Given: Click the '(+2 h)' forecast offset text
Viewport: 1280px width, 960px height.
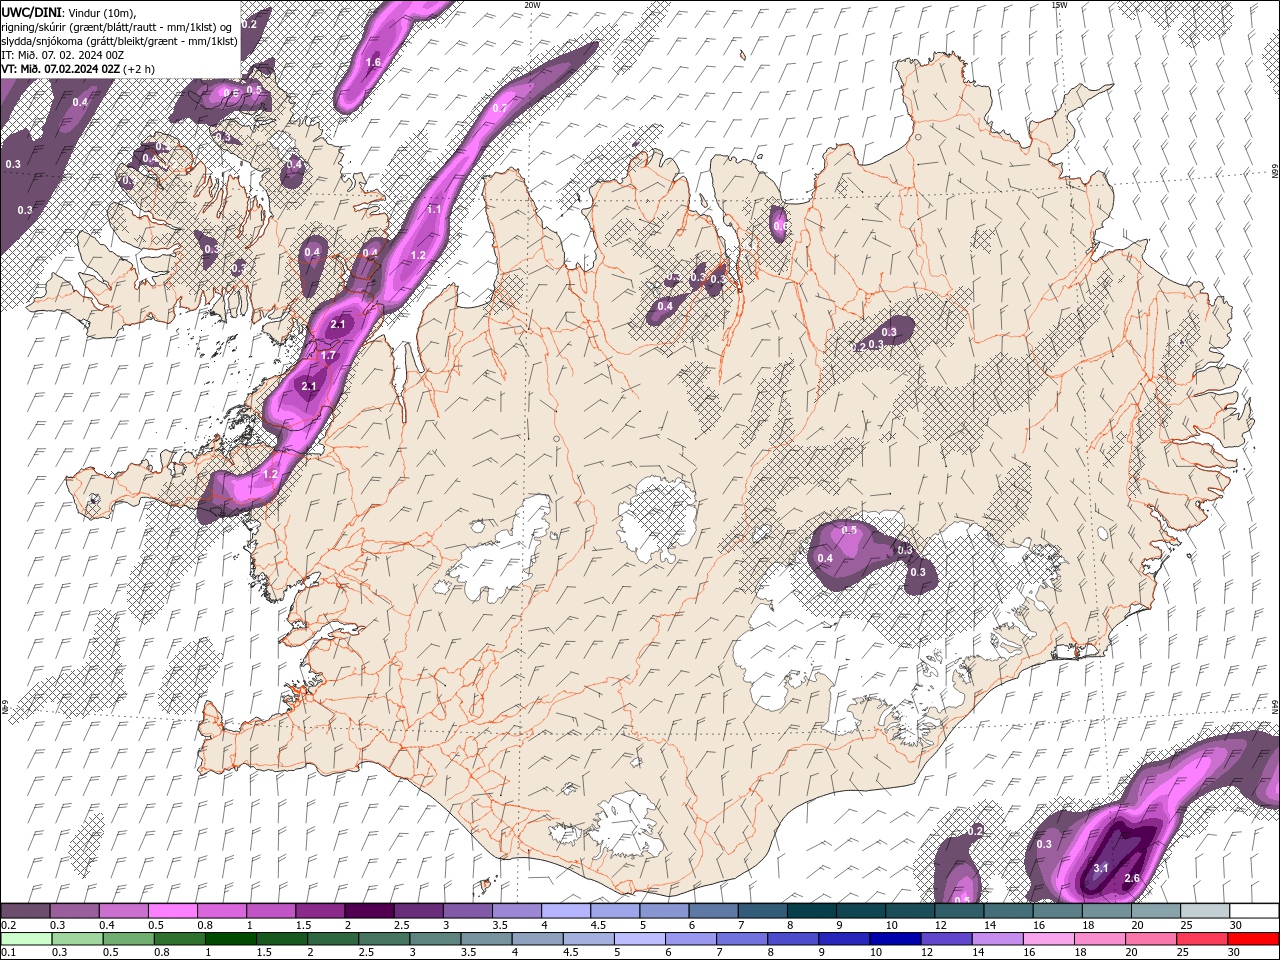Looking at the screenshot, I should (x=138, y=69).
